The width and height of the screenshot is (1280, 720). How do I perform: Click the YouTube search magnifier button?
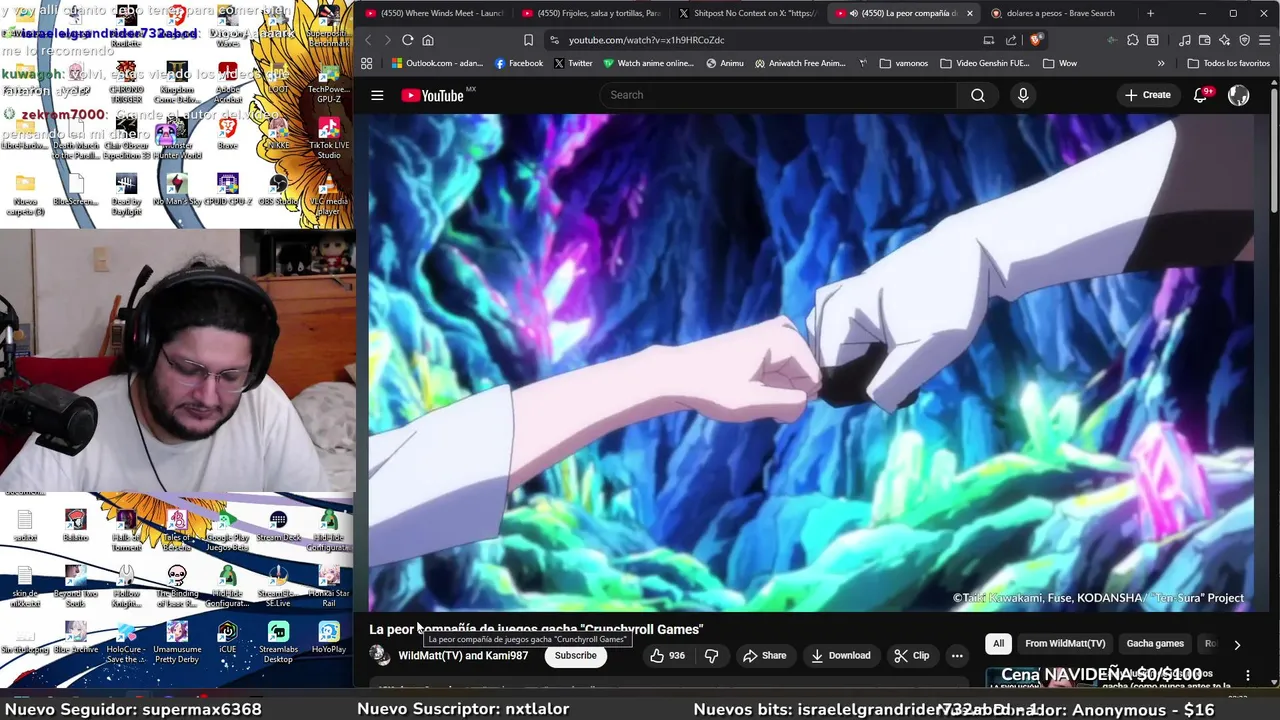[978, 95]
